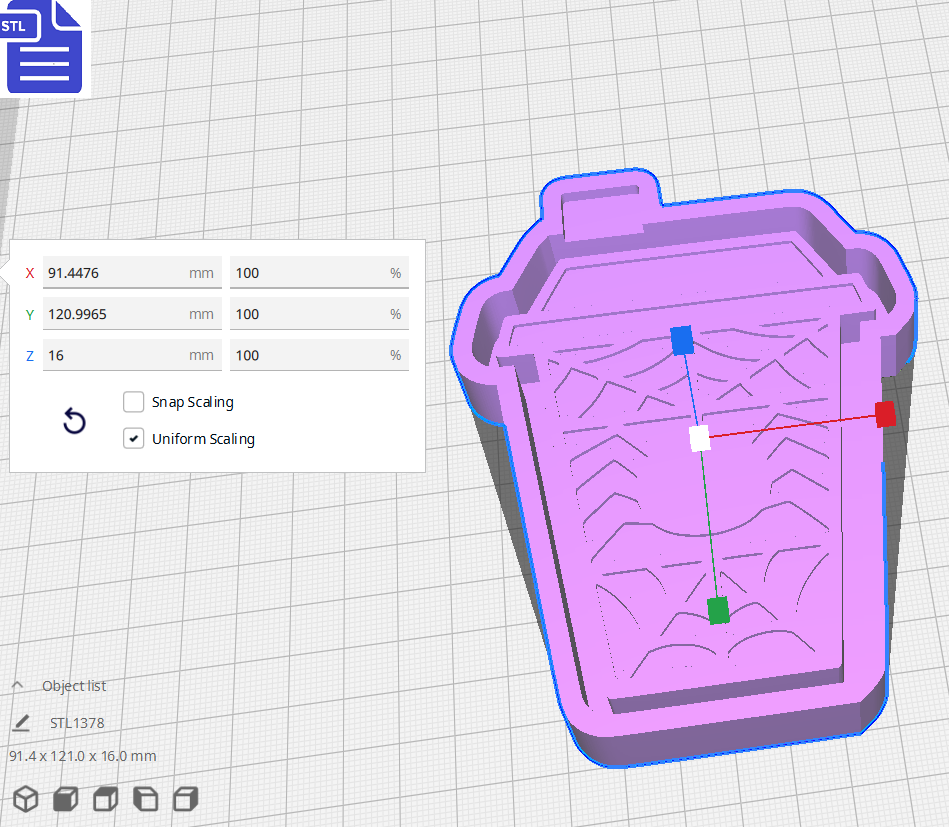Click the Y dimension field showing 120.9965
This screenshot has height=827, width=949.
point(132,313)
